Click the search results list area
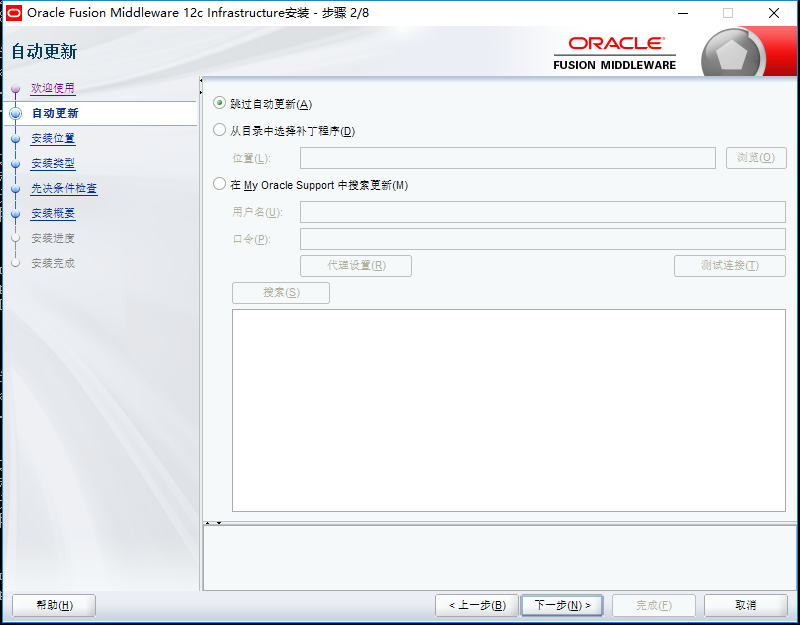This screenshot has width=800, height=625. tap(509, 410)
